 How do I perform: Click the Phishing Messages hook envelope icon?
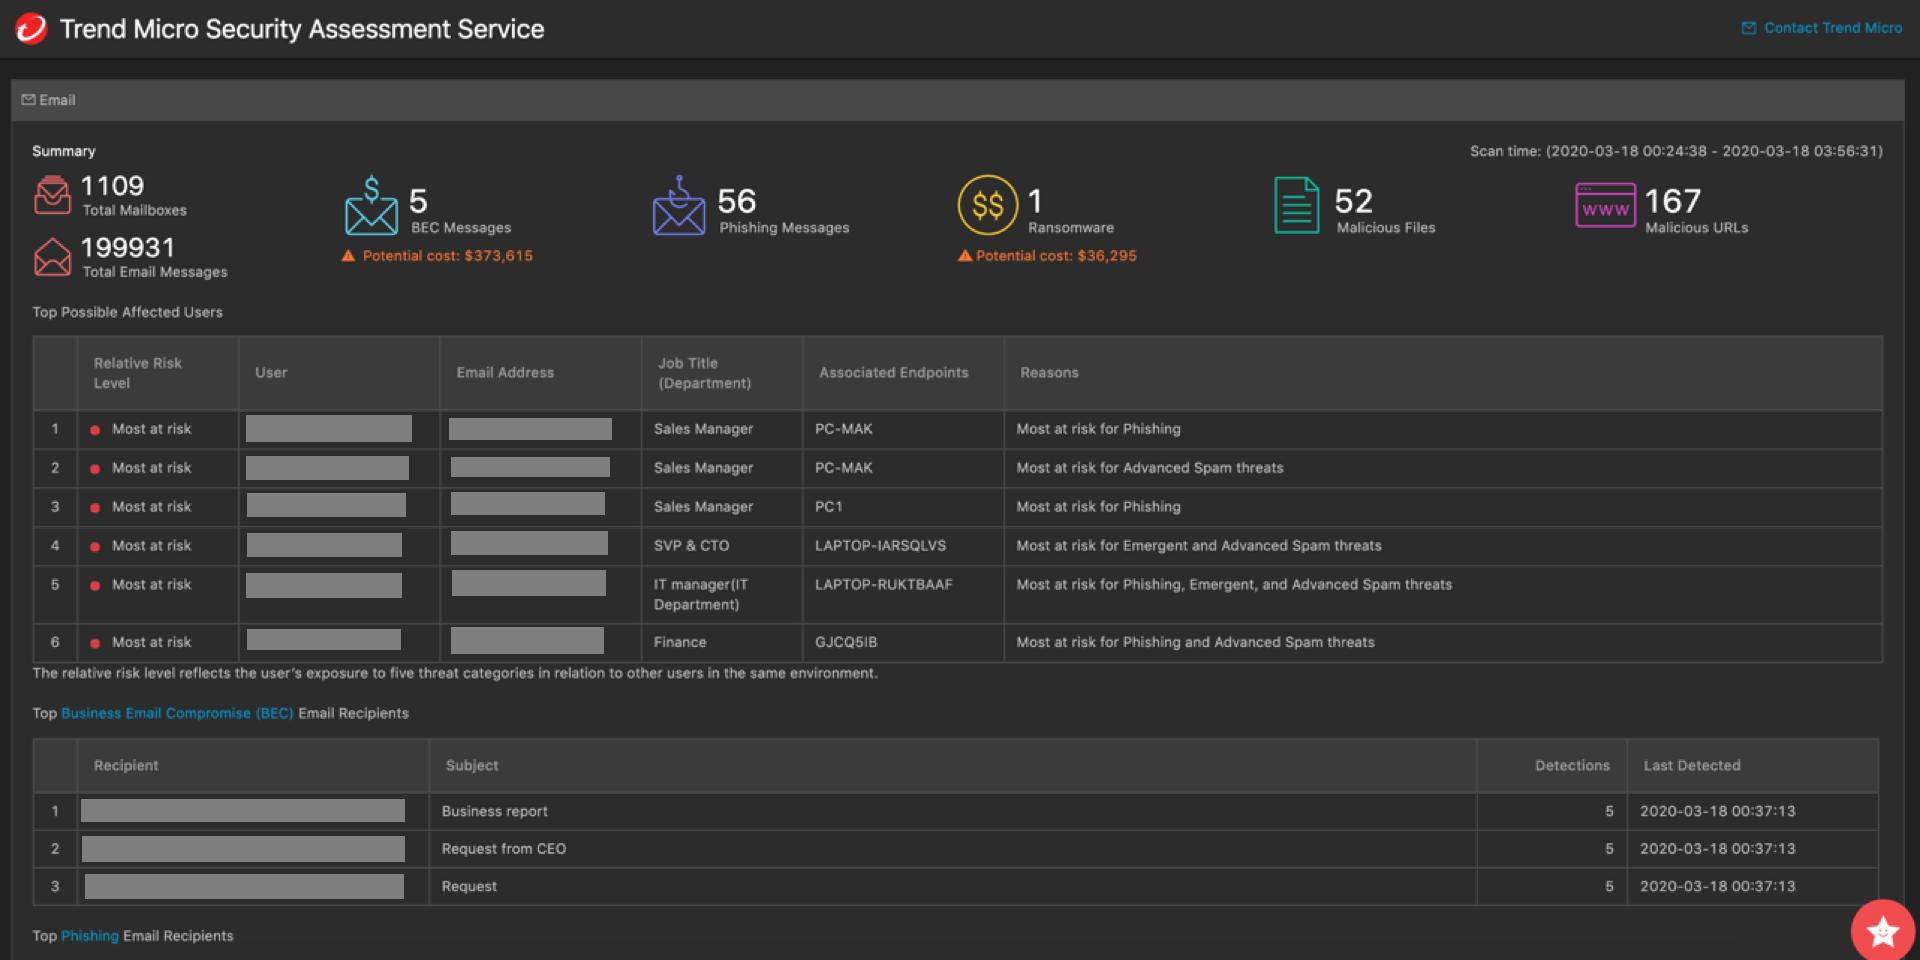pos(679,206)
